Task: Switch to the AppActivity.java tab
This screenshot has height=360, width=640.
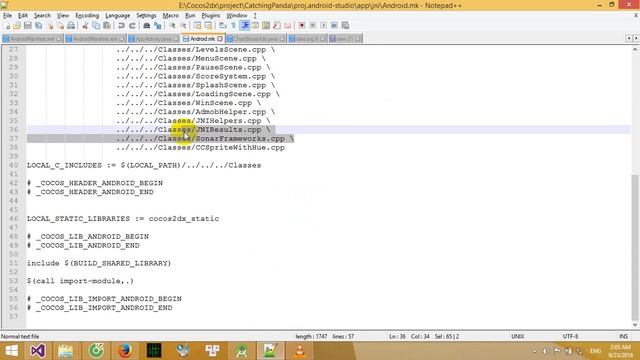Action: click(x=153, y=39)
